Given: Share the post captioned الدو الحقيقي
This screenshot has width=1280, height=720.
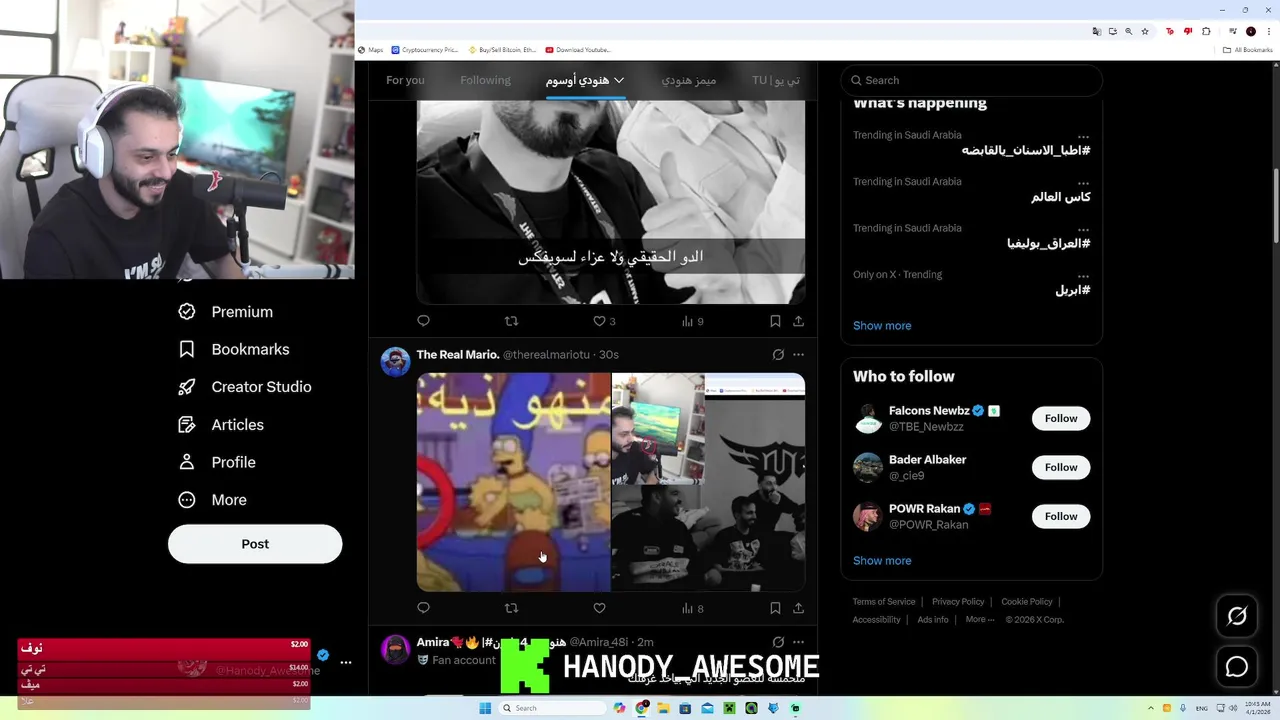Looking at the screenshot, I should point(798,321).
